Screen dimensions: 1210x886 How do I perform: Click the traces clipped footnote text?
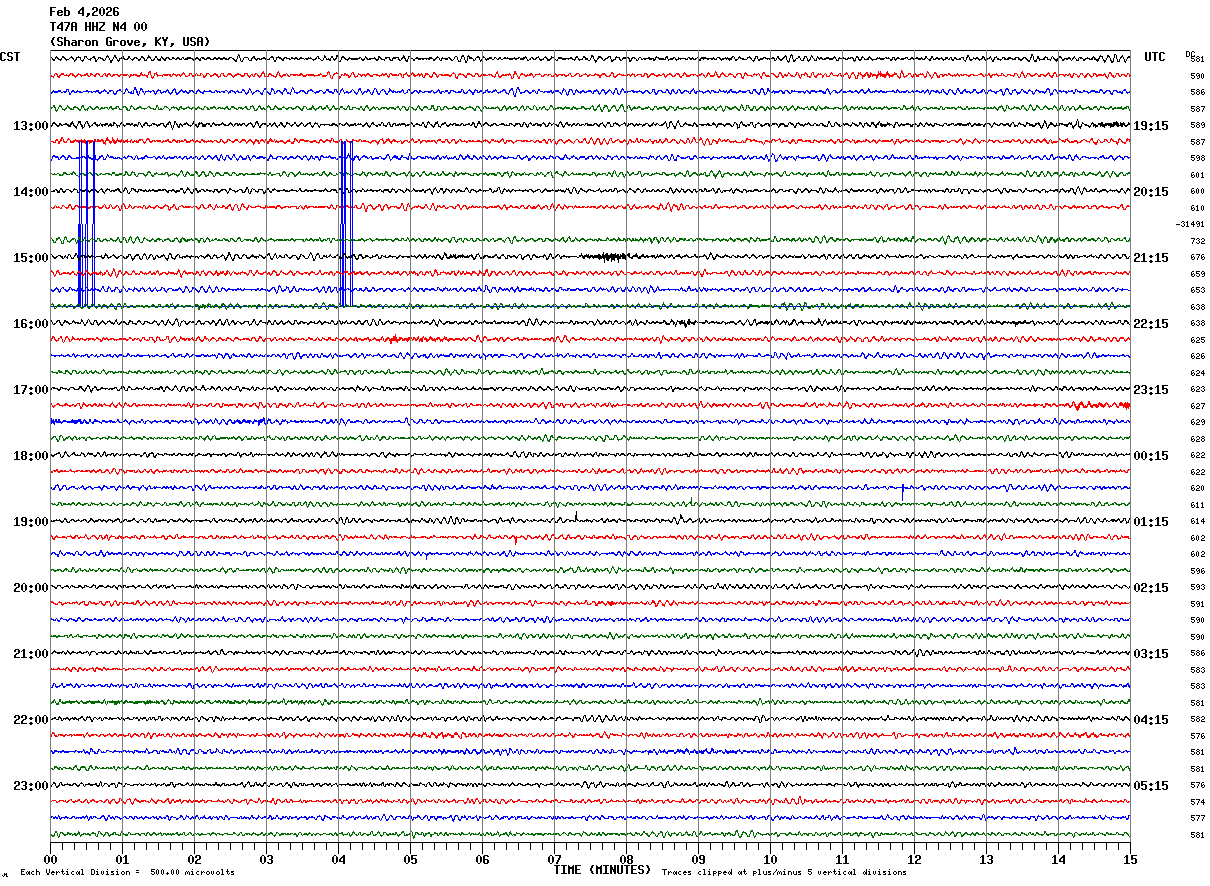click(784, 873)
